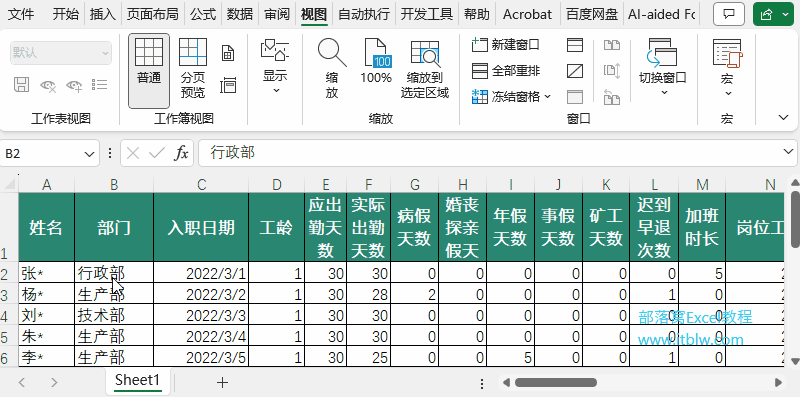Expand the Macros (宏) dropdown arrow
This screenshot has width=800, height=397.
(x=728, y=93)
